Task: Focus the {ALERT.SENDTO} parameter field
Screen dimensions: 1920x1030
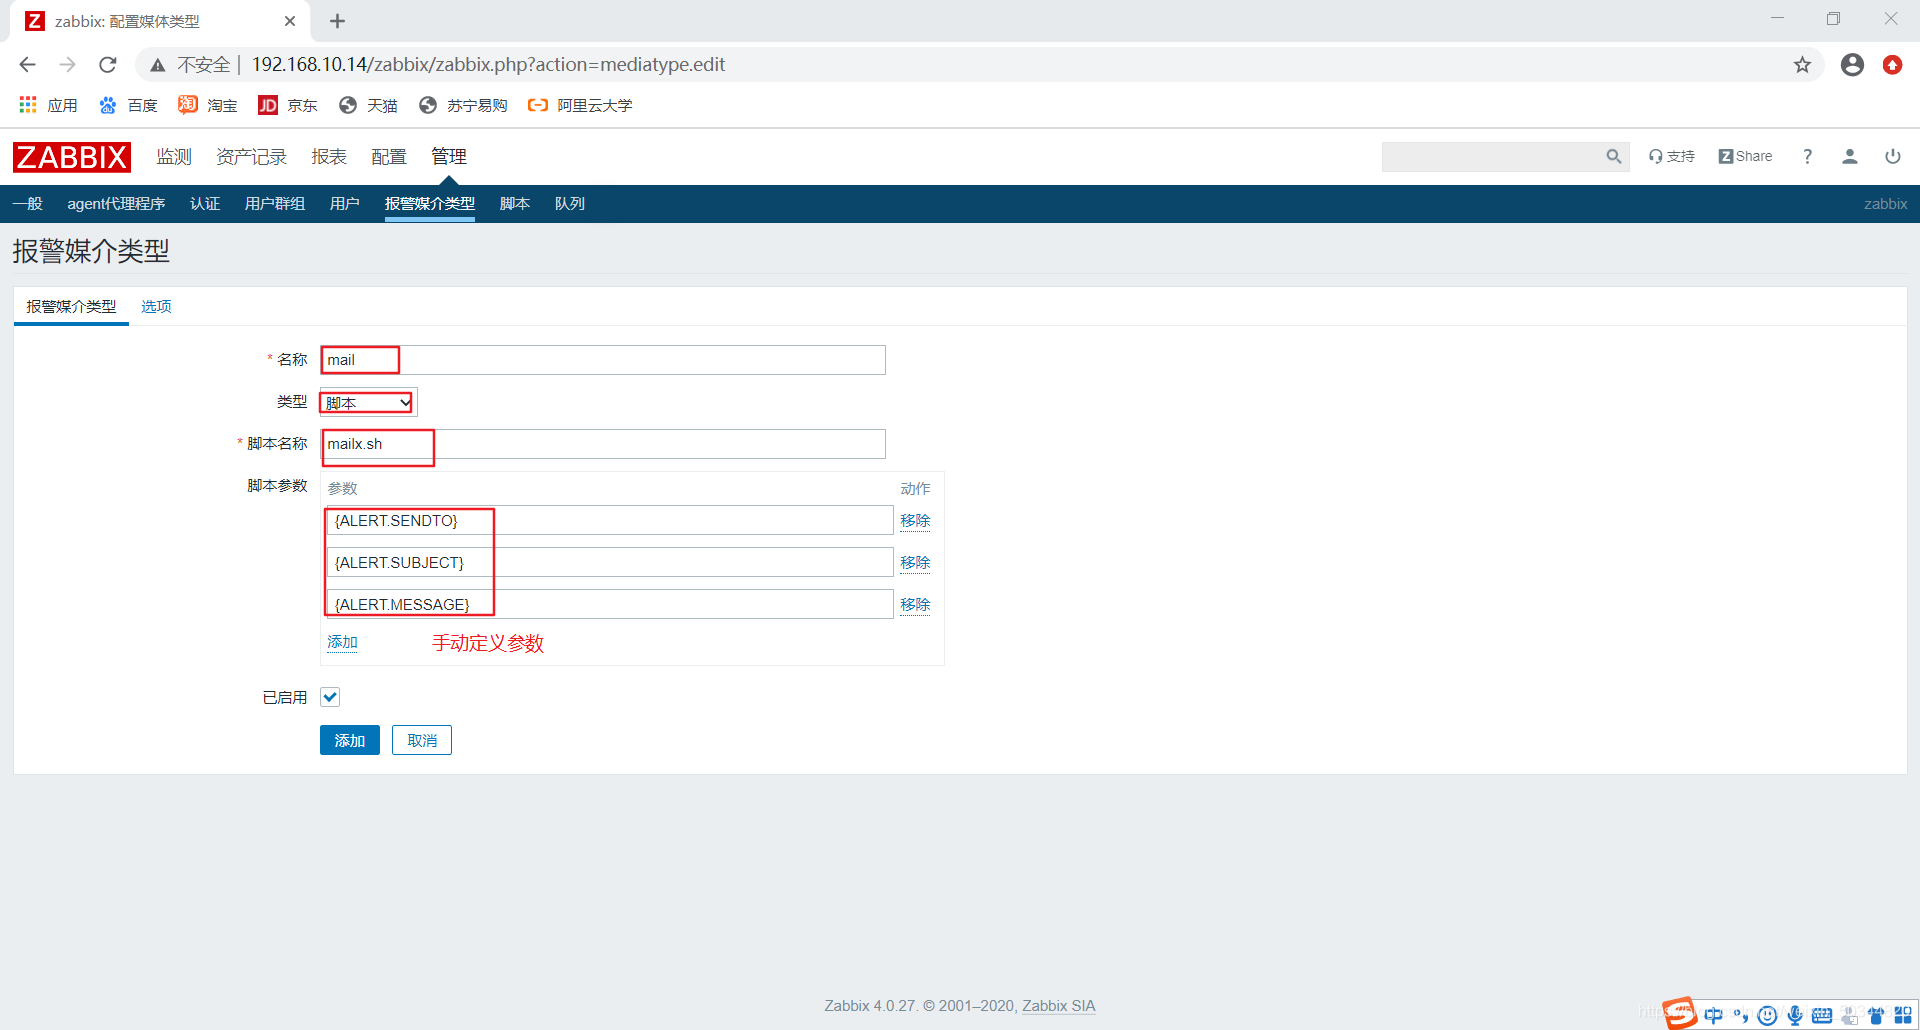Action: tap(610, 520)
